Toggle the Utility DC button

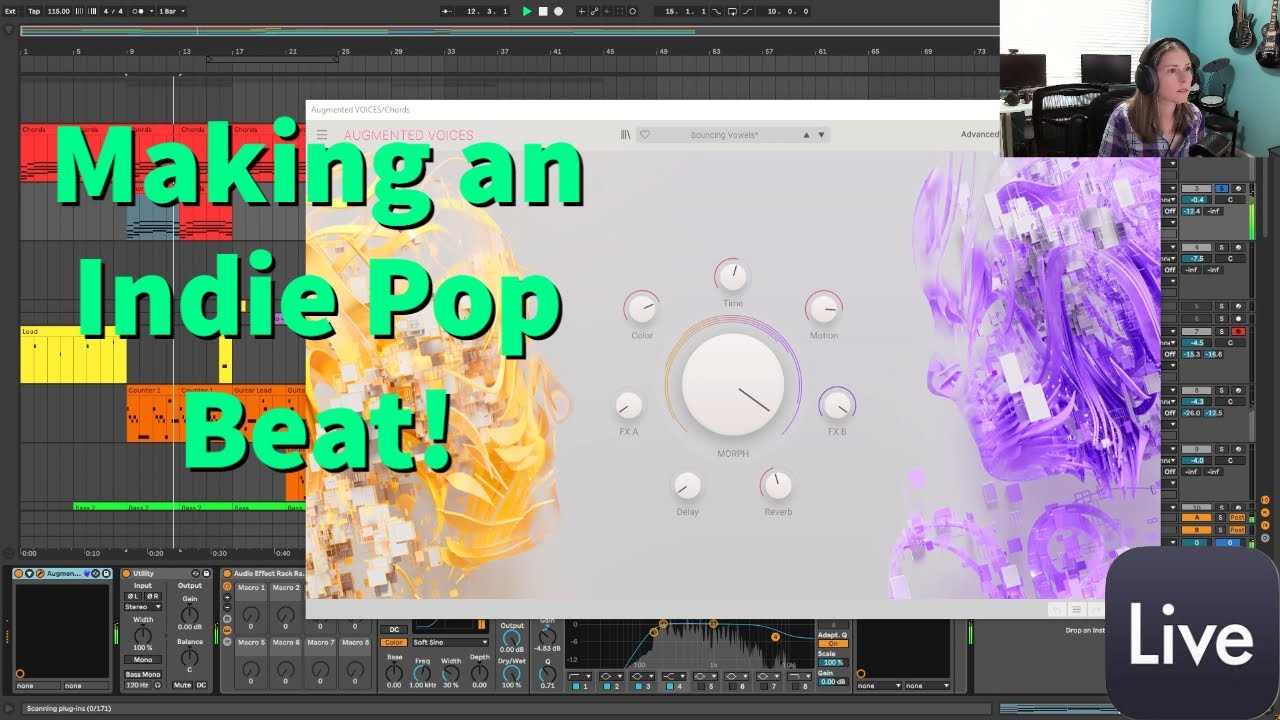point(201,685)
